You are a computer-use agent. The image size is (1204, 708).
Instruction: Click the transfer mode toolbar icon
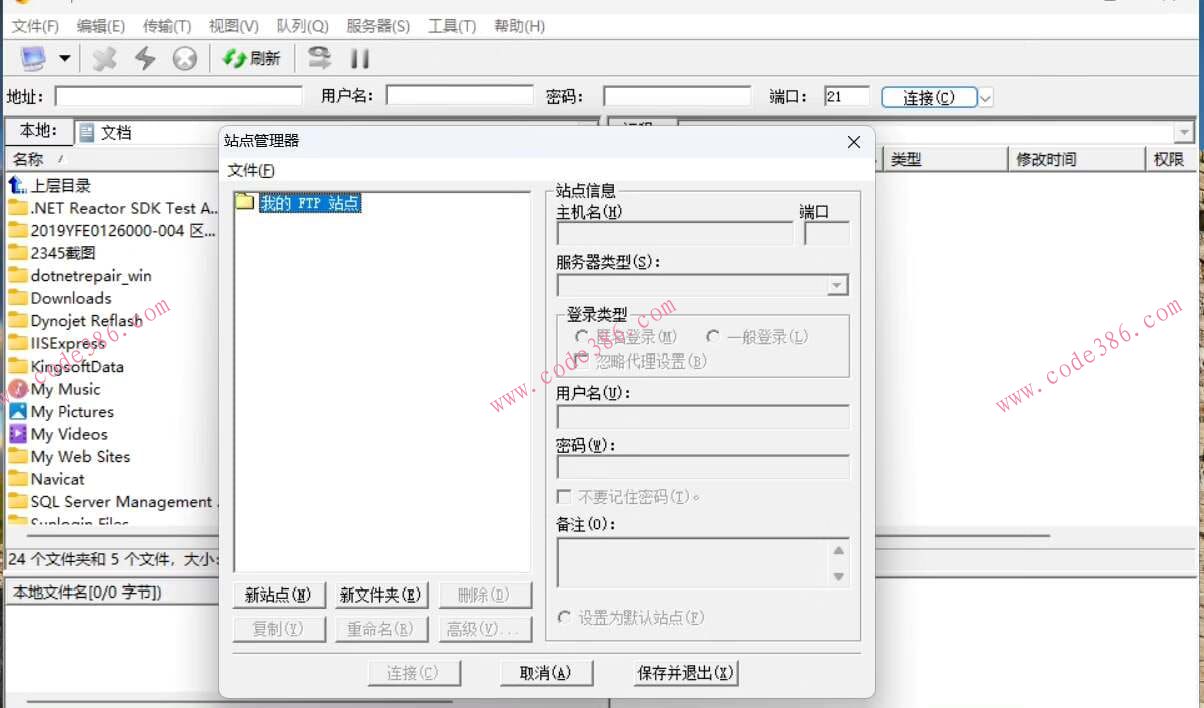coord(318,58)
